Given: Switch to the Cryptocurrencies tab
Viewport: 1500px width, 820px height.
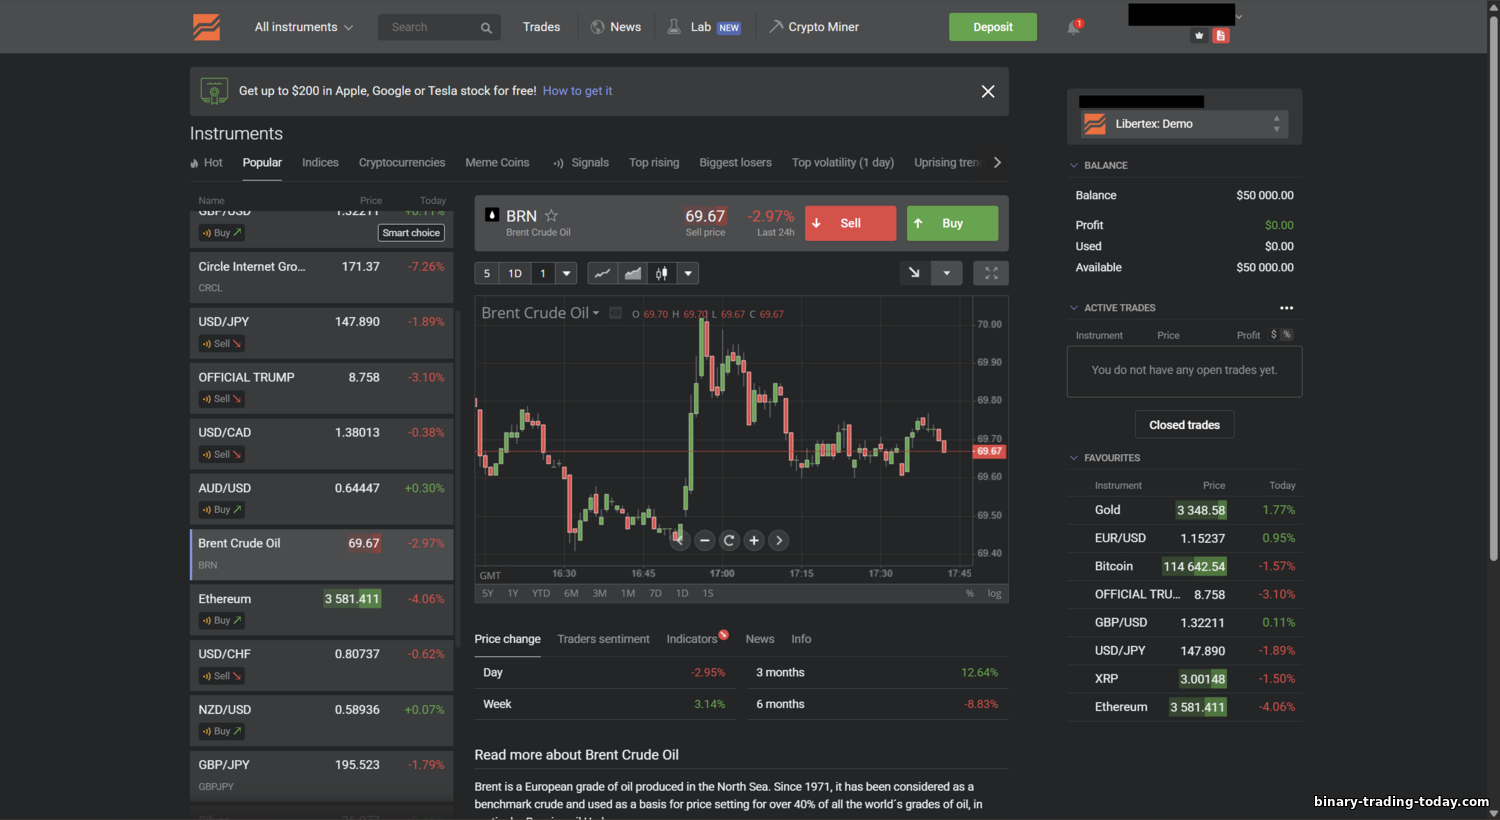Looking at the screenshot, I should (401, 163).
